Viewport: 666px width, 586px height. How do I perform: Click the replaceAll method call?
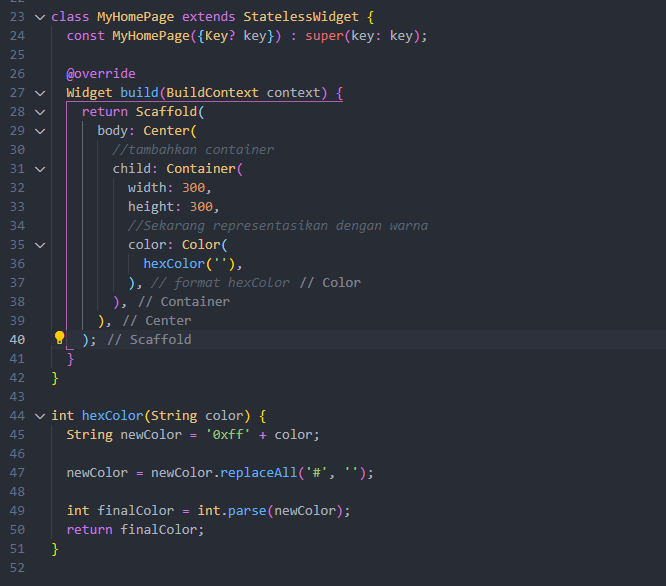coord(259,473)
